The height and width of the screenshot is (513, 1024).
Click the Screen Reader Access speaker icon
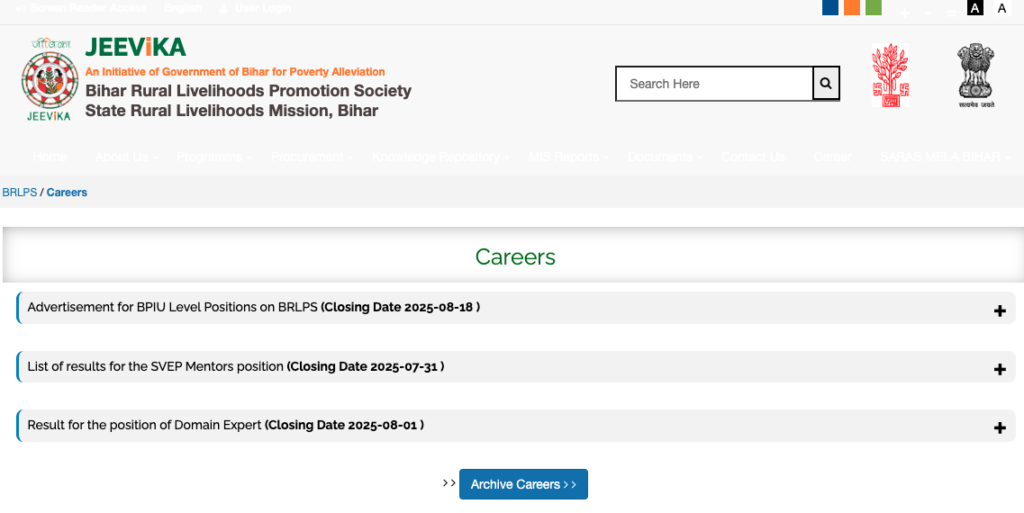[20, 8]
